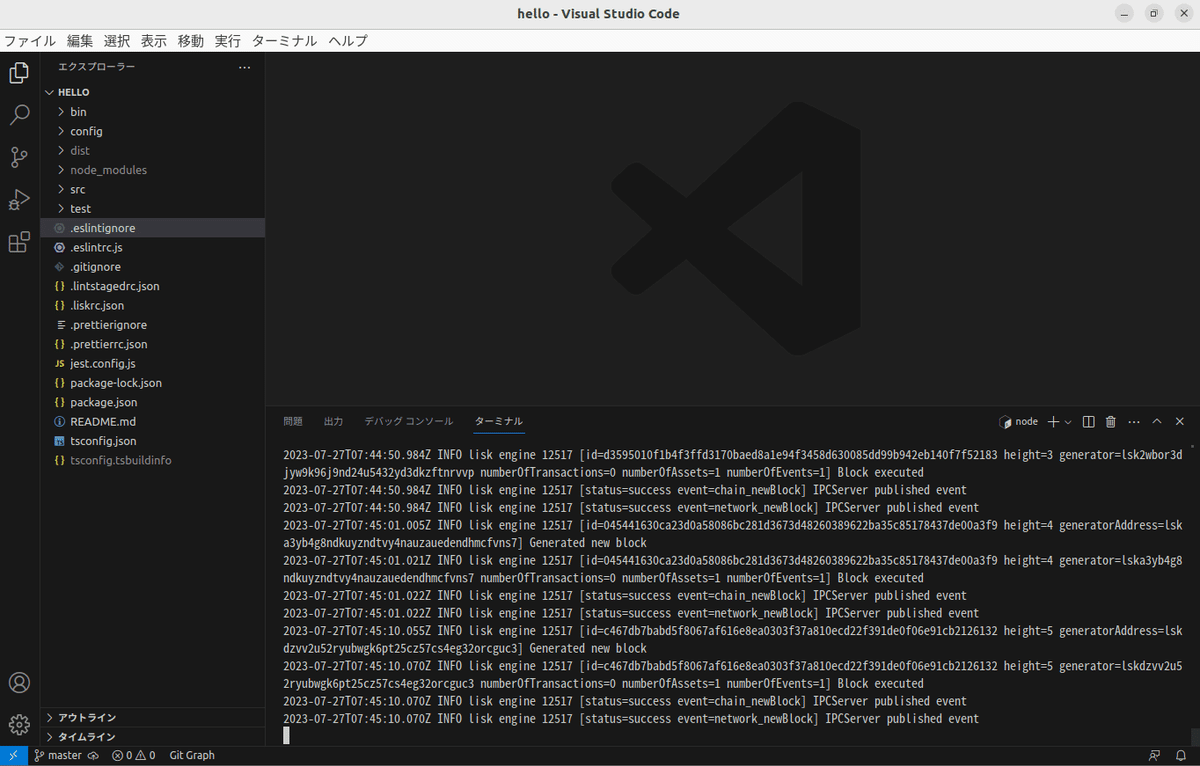1200x766 pixels.
Task: Open Git Graph from status bar
Action: tap(192, 756)
